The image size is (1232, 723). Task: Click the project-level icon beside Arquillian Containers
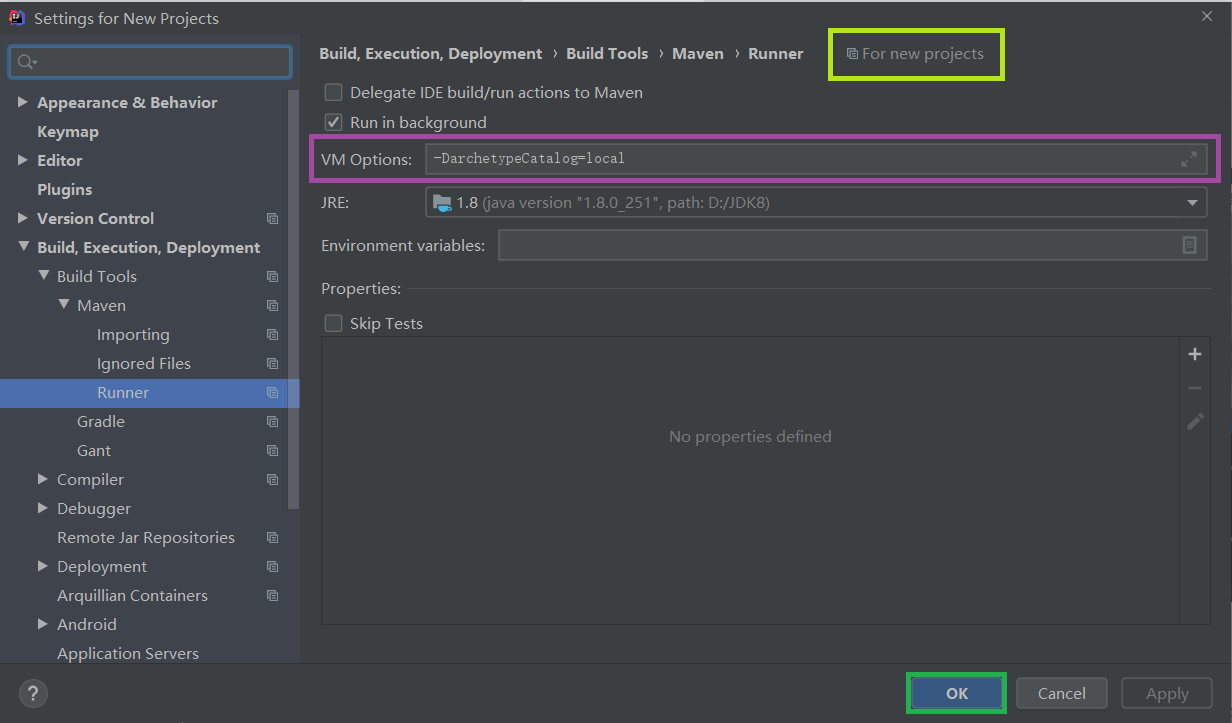pos(272,595)
